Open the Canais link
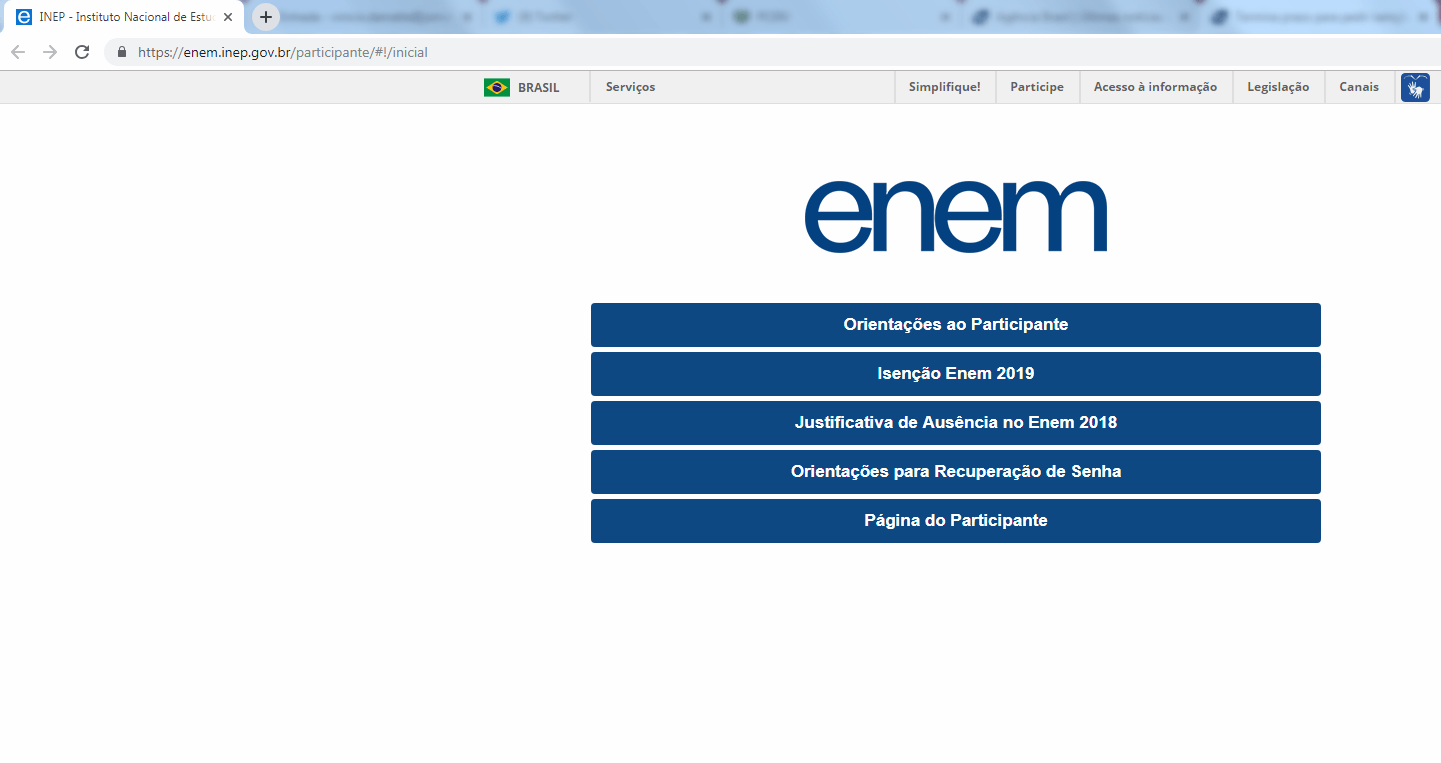 point(1358,87)
